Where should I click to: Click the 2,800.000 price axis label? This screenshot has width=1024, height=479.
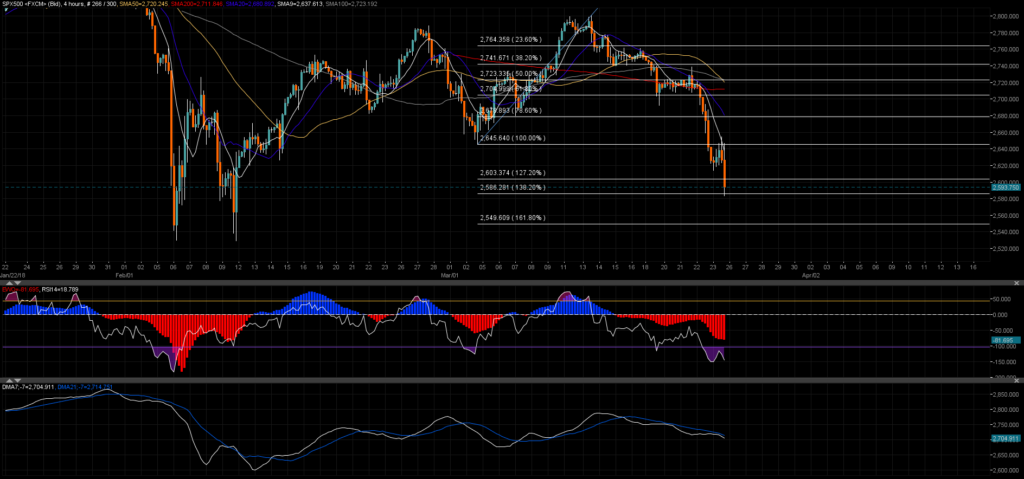[1004, 16]
